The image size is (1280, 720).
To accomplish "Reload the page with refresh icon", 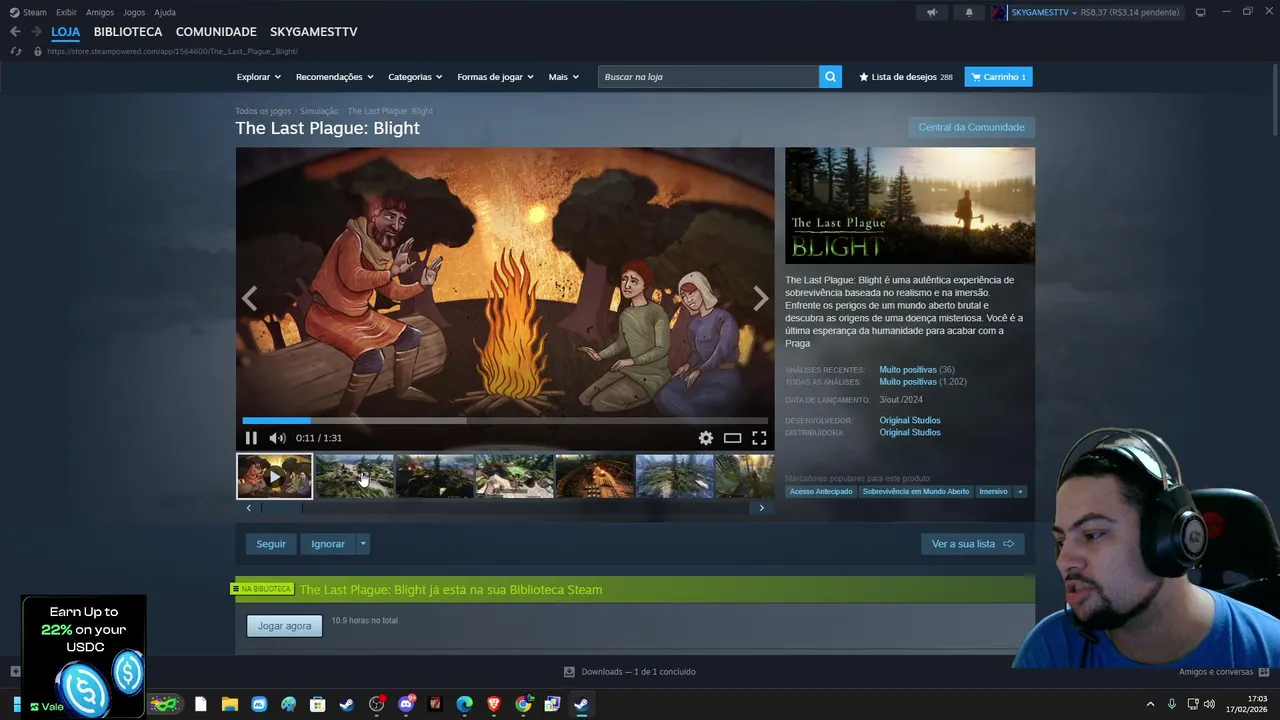I will pos(15,51).
